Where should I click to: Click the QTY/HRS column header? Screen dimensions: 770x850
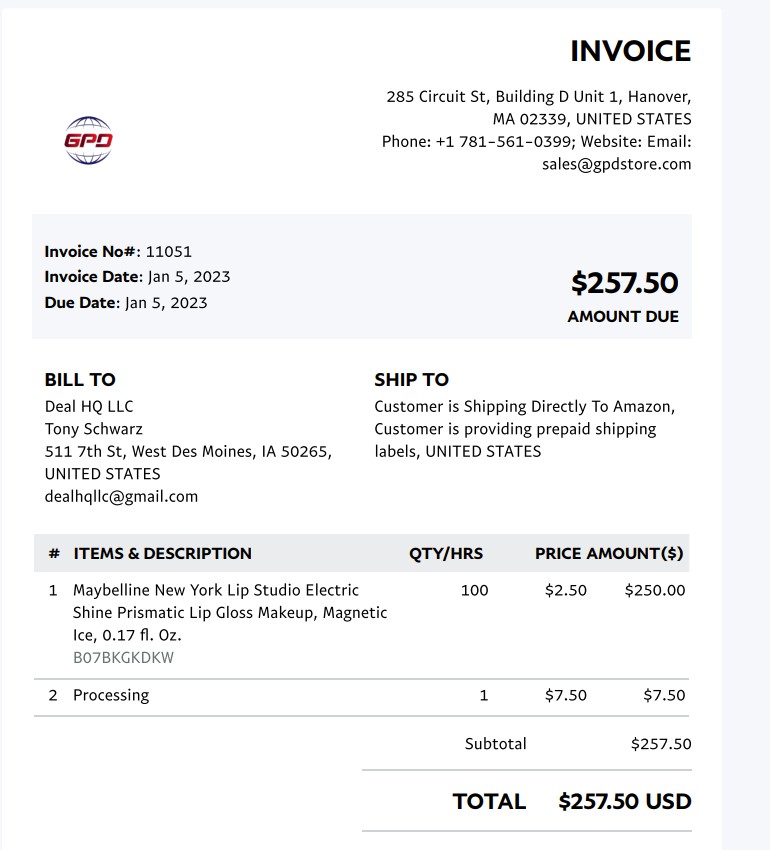[x=446, y=553]
